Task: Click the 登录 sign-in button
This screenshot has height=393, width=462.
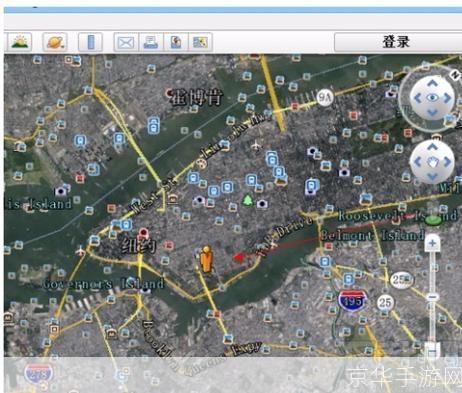Action: [398, 42]
